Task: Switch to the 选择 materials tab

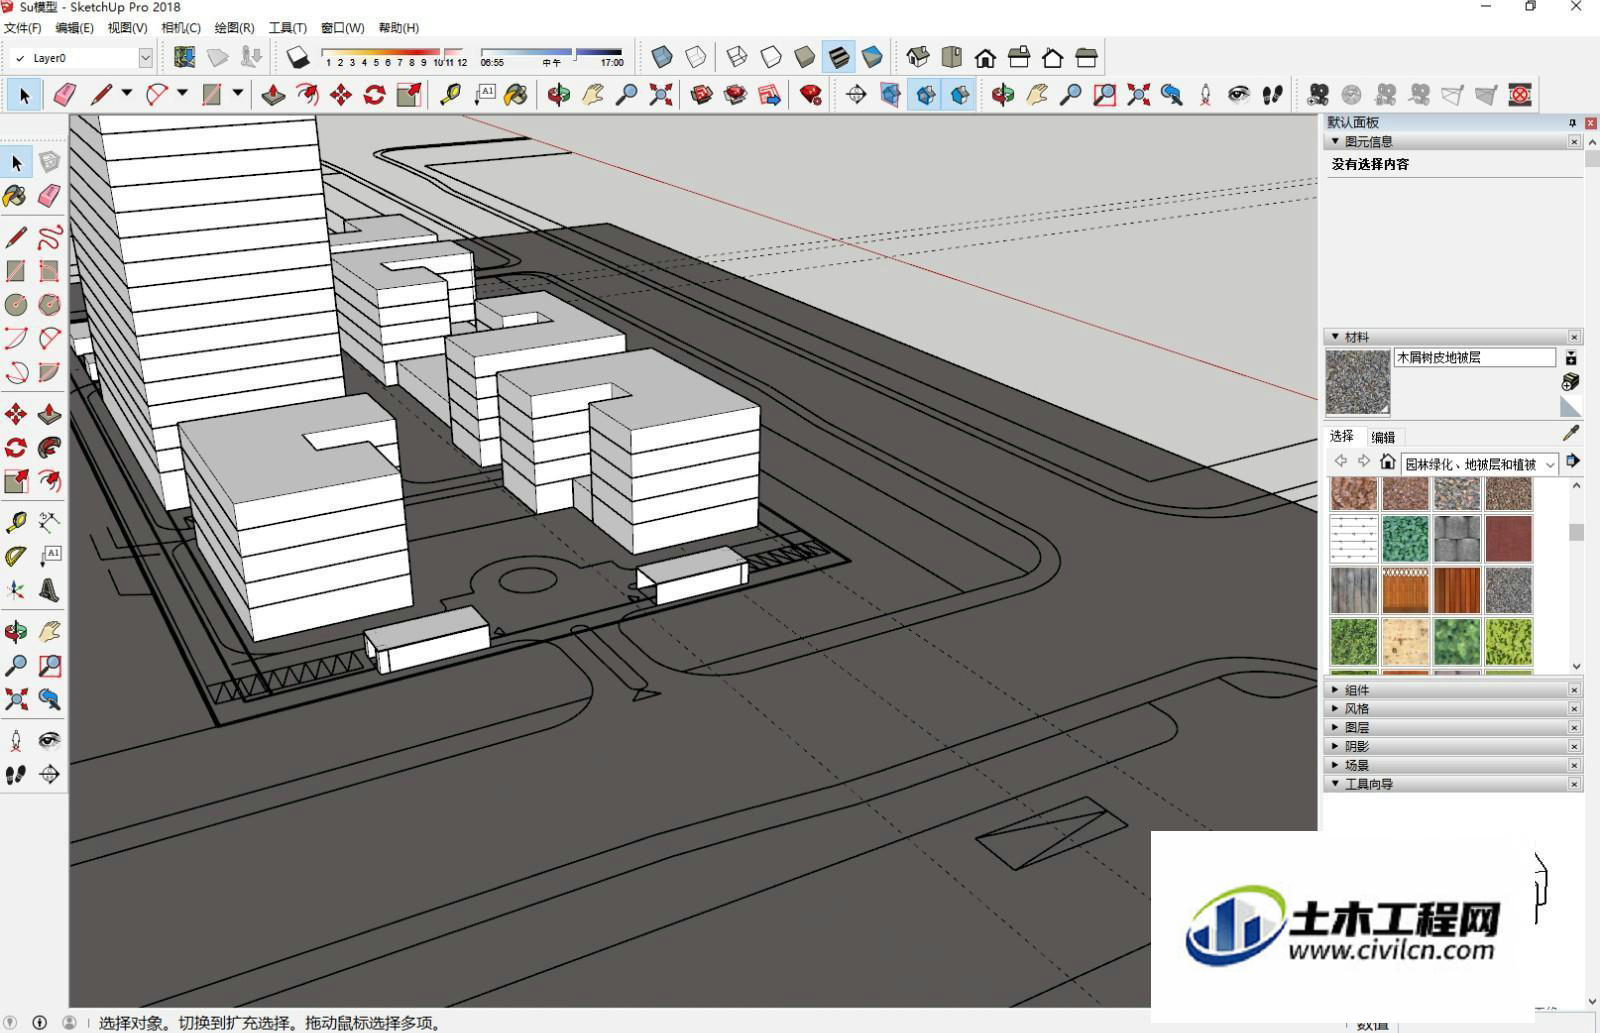Action: click(1342, 436)
